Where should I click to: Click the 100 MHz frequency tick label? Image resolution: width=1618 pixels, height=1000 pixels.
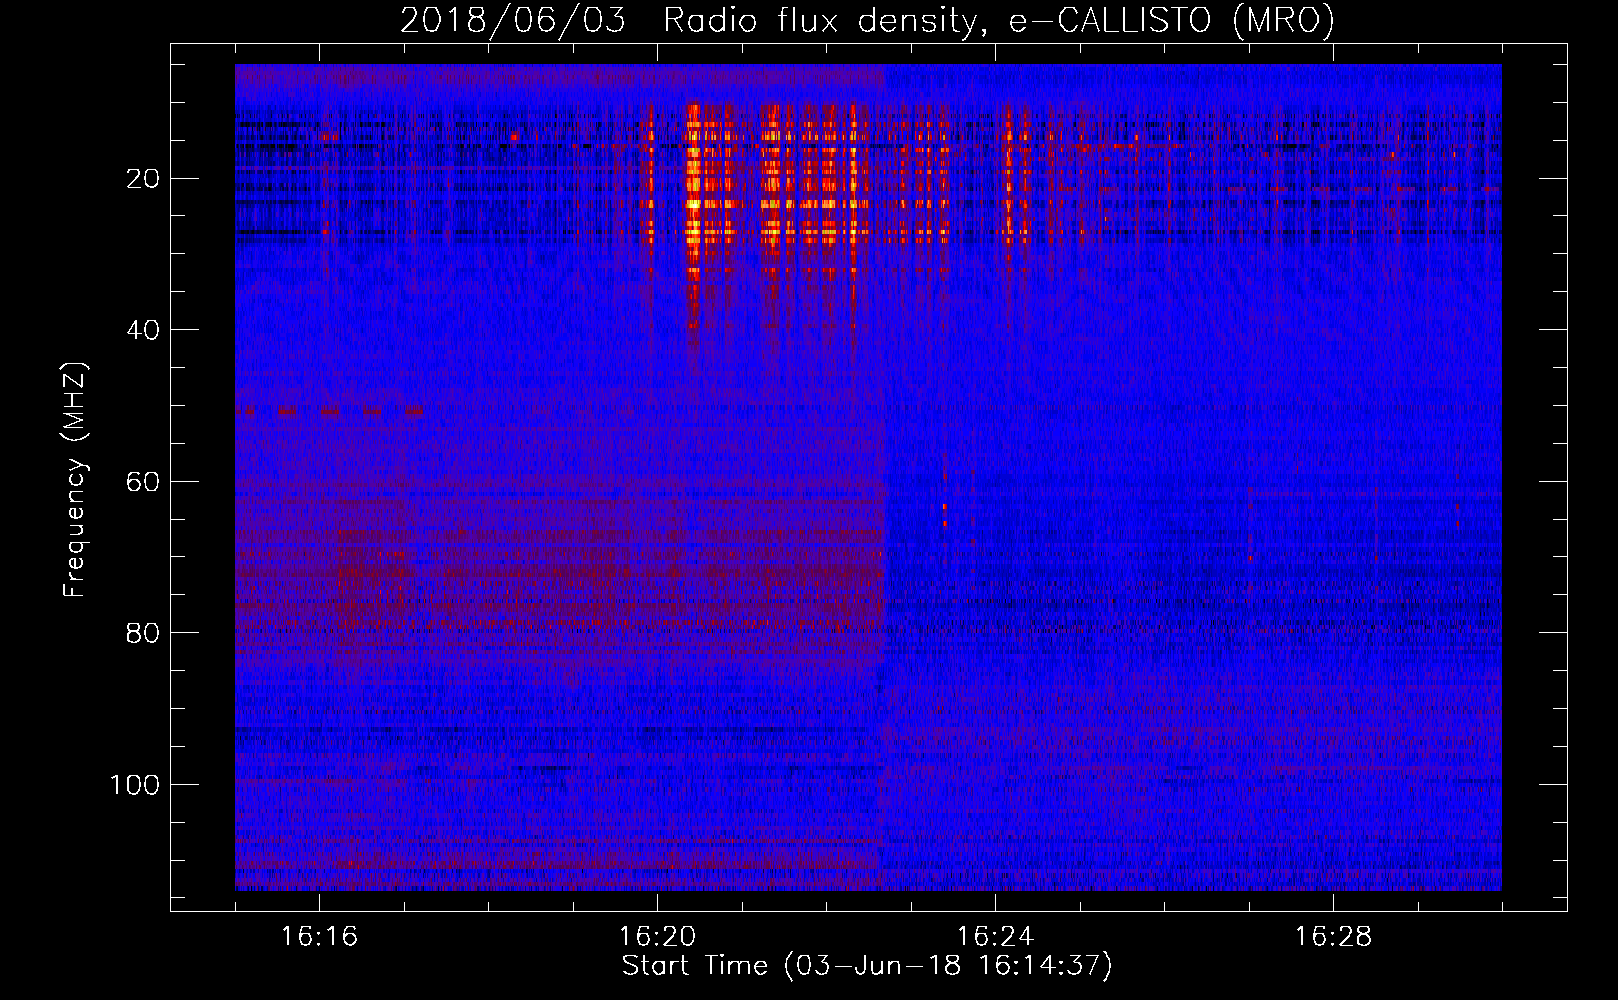coord(135,785)
